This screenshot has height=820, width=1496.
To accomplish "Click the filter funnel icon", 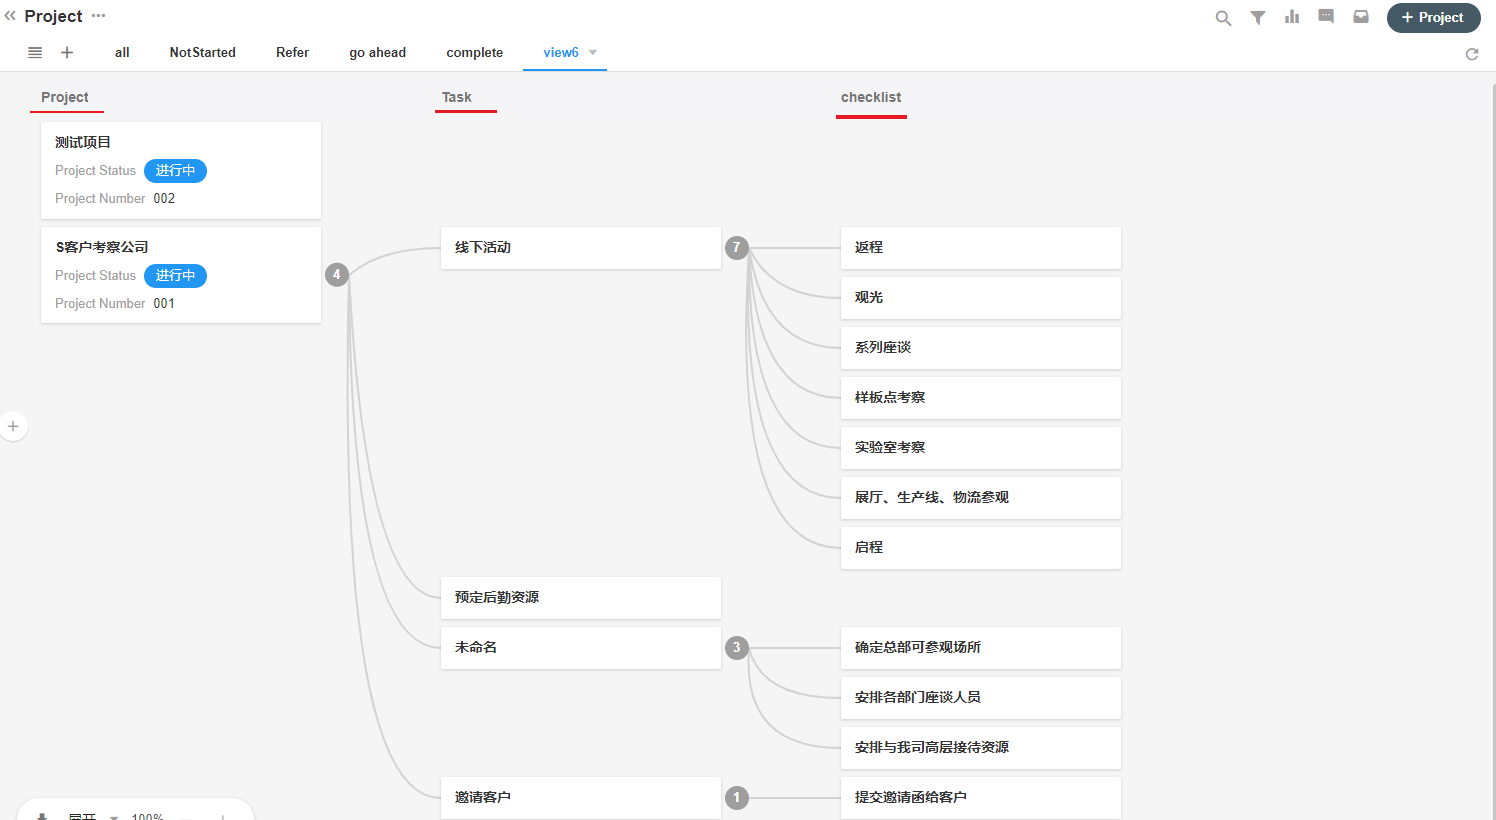I will tap(1258, 18).
